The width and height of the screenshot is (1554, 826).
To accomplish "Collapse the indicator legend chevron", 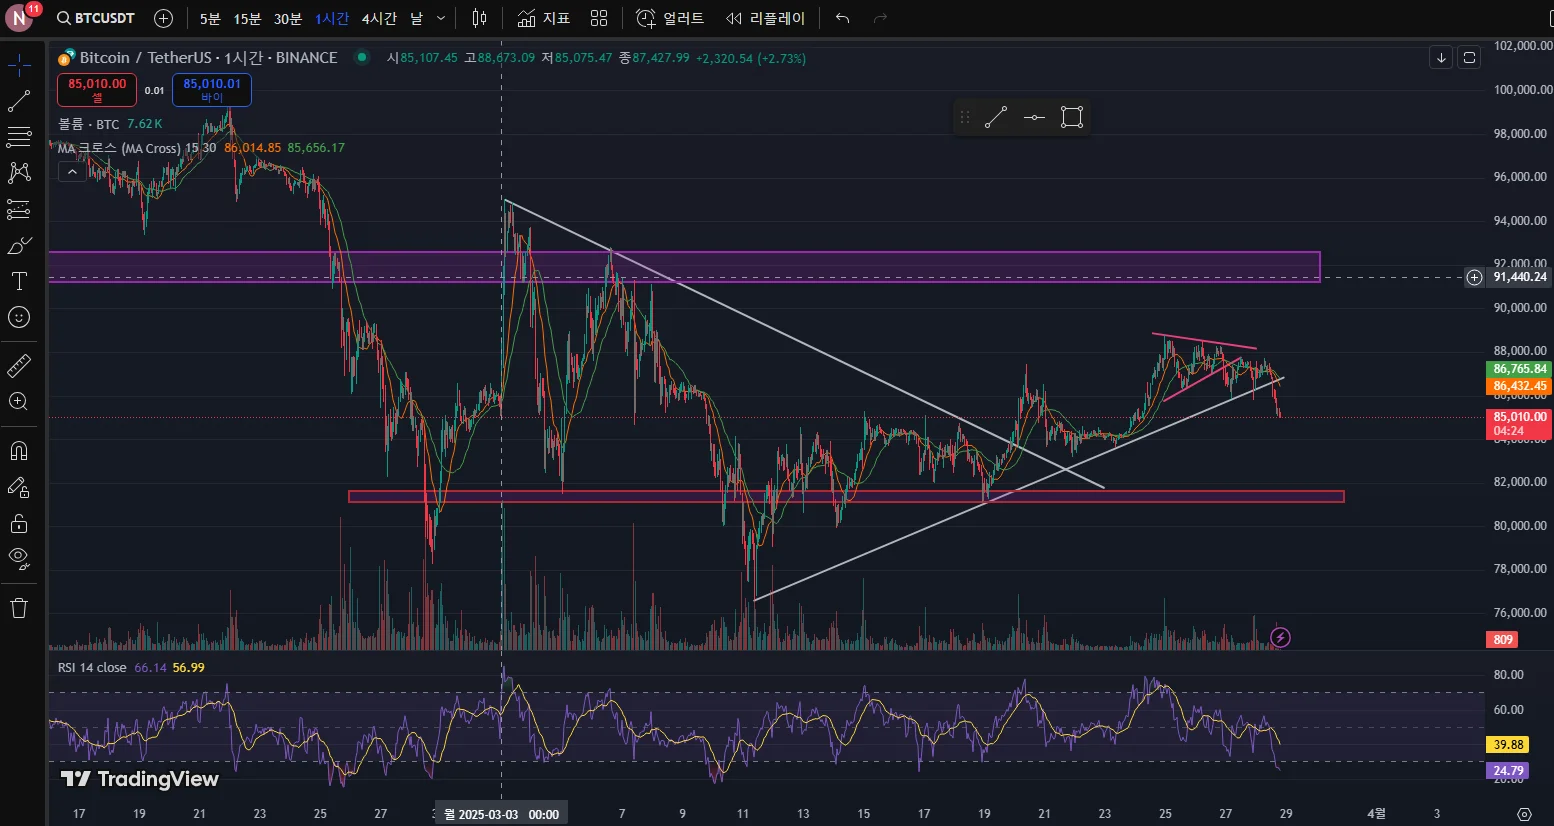I will pyautogui.click(x=72, y=172).
